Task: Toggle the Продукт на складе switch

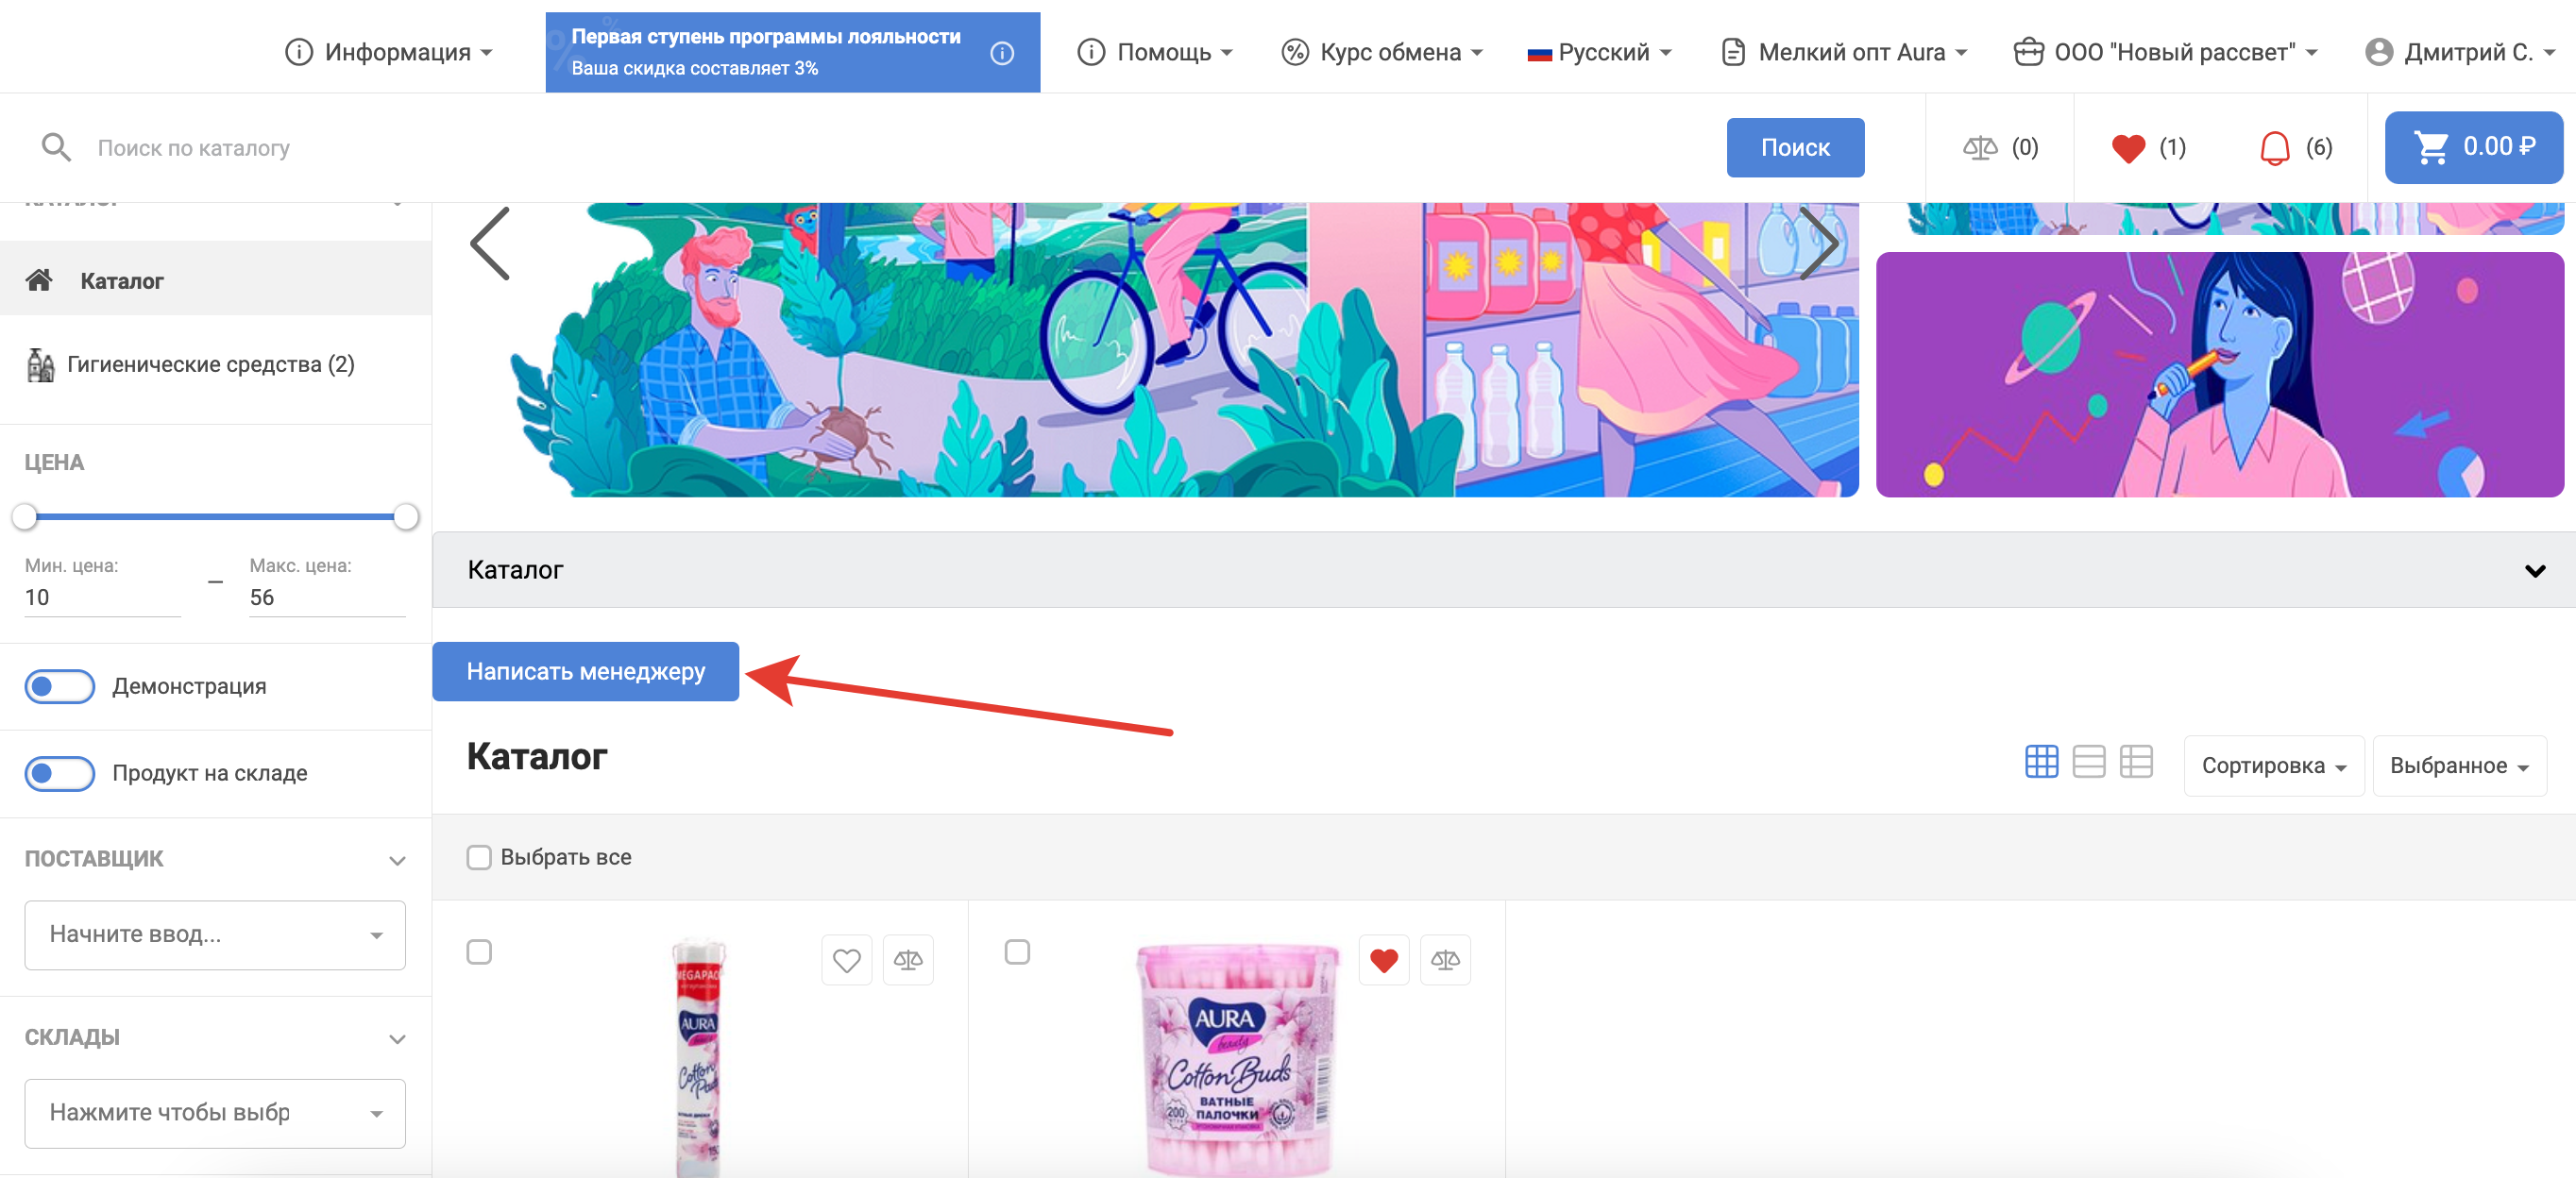Action: pos(60,773)
